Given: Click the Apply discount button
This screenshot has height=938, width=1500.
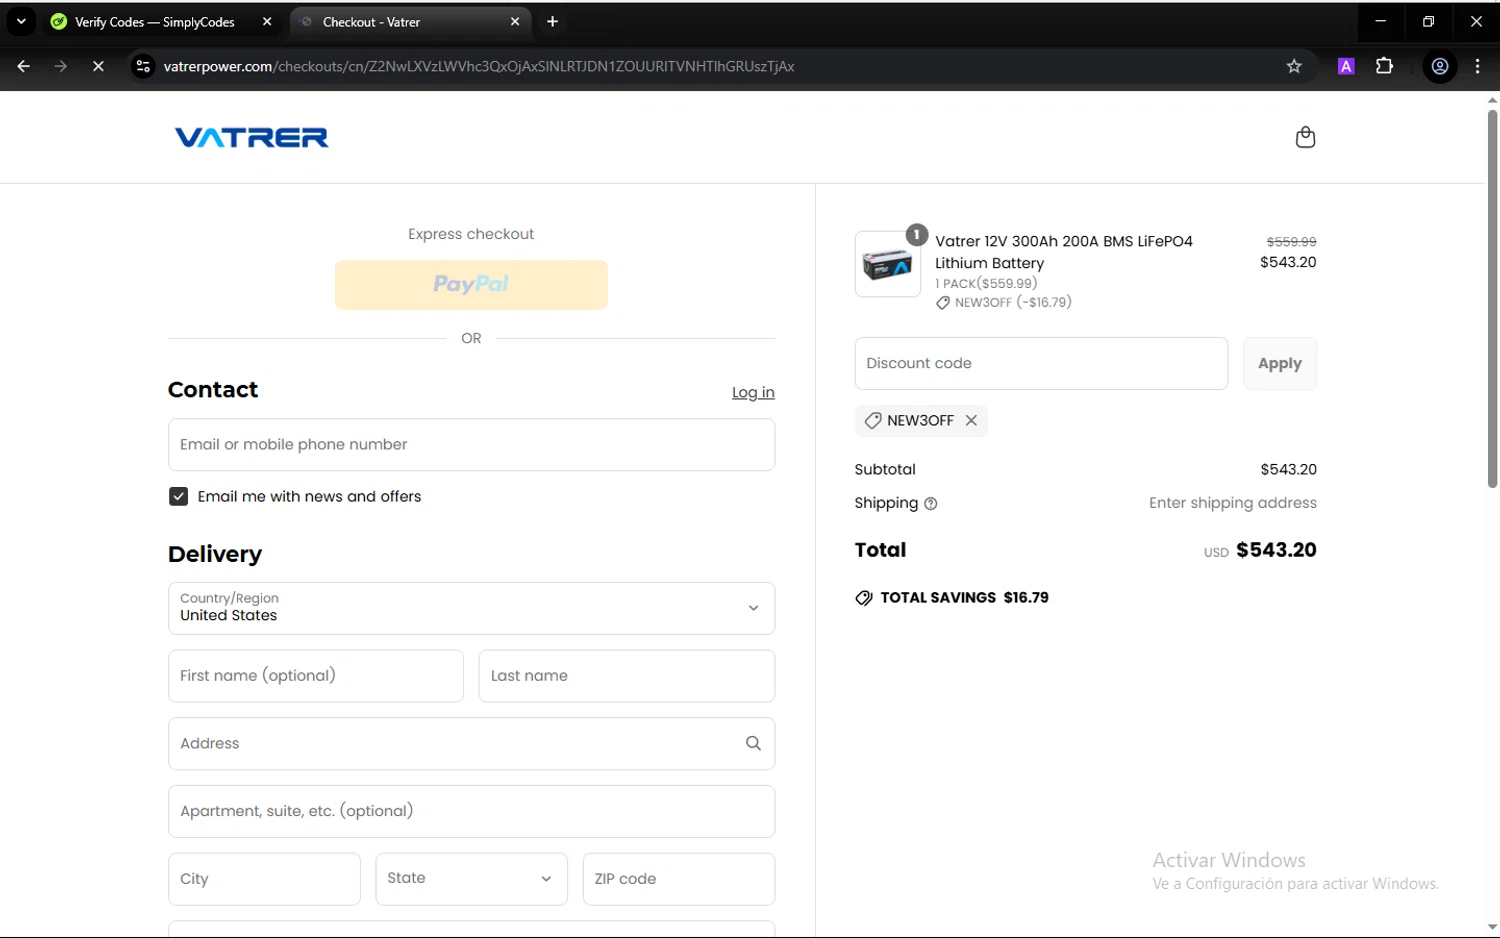Looking at the screenshot, I should [1280, 364].
